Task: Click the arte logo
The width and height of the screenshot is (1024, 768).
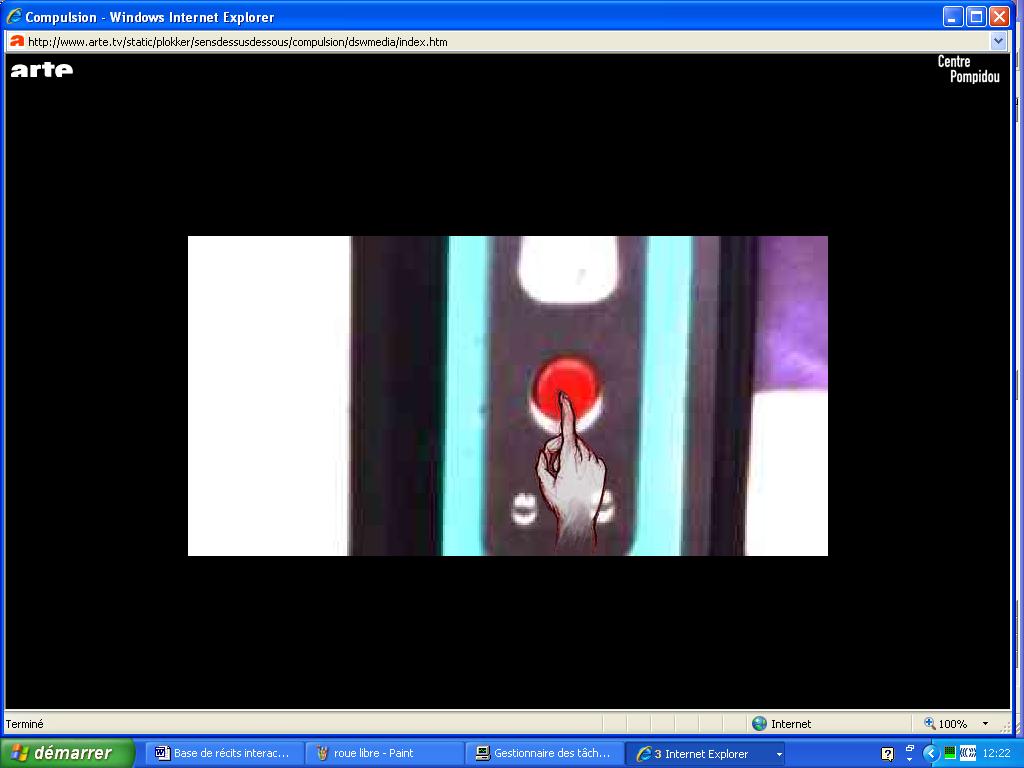Action: pyautogui.click(x=42, y=69)
